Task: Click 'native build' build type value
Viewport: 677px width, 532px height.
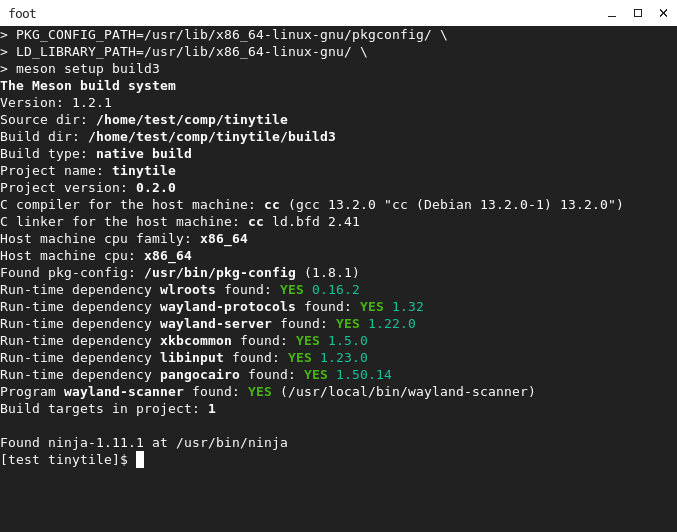Action: click(144, 154)
